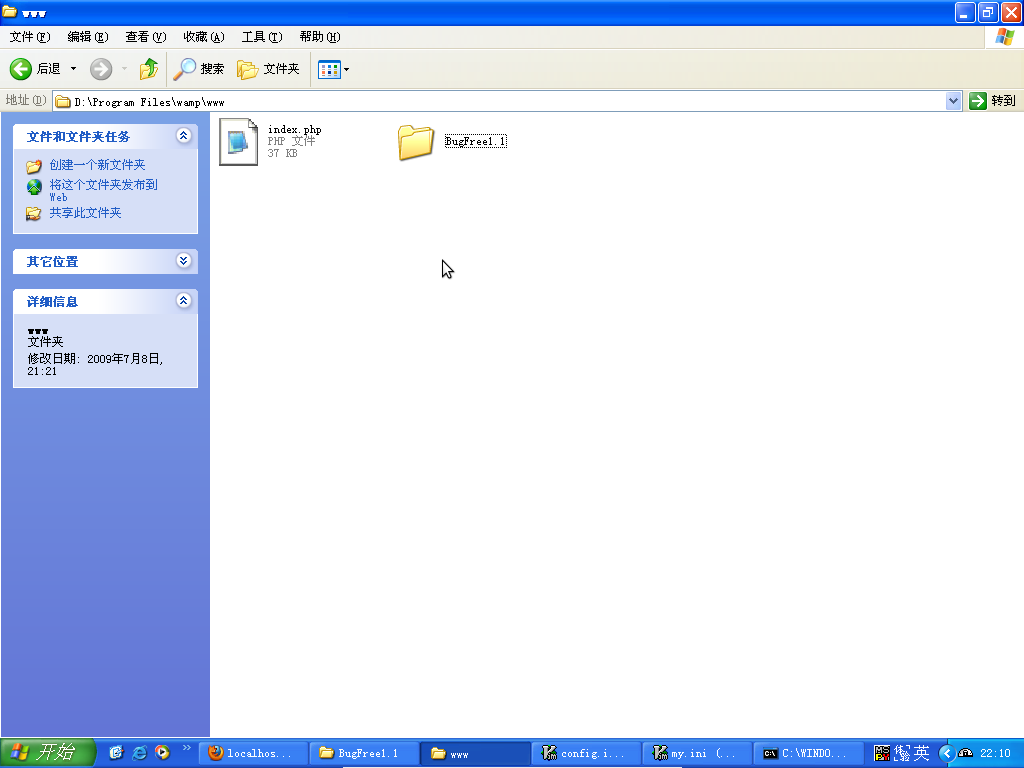Click the WAMP tray gauge icon
Screen dimensions: 1024x768
(x=966, y=754)
